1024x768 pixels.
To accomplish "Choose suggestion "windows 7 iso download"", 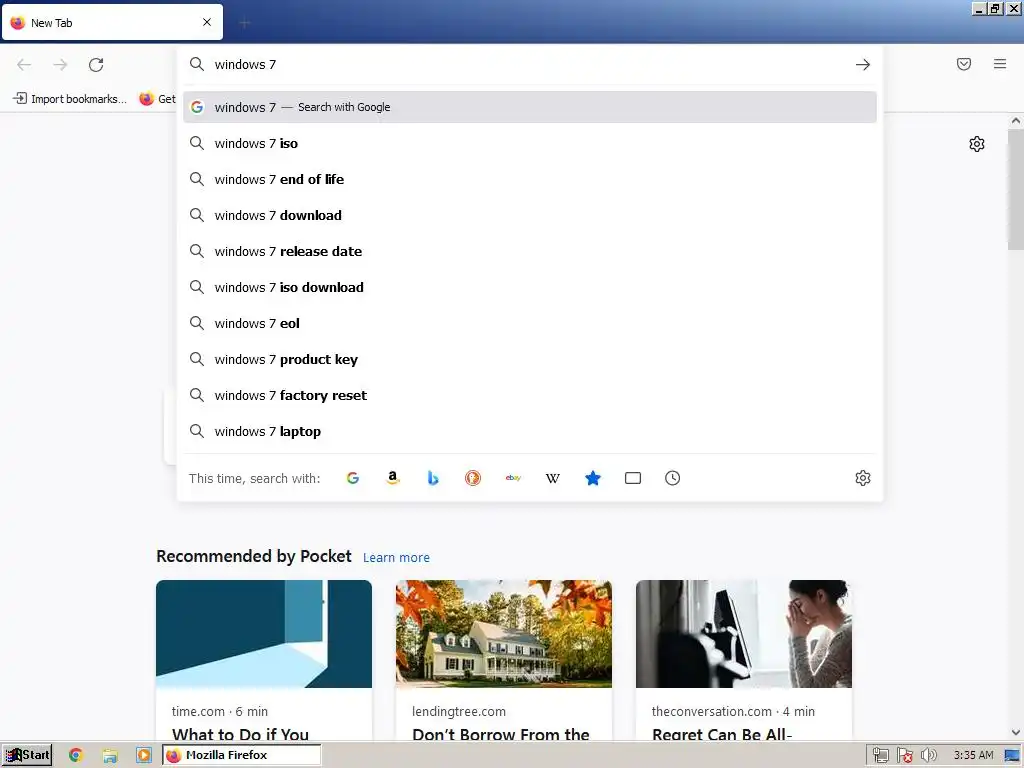I will [x=530, y=287].
